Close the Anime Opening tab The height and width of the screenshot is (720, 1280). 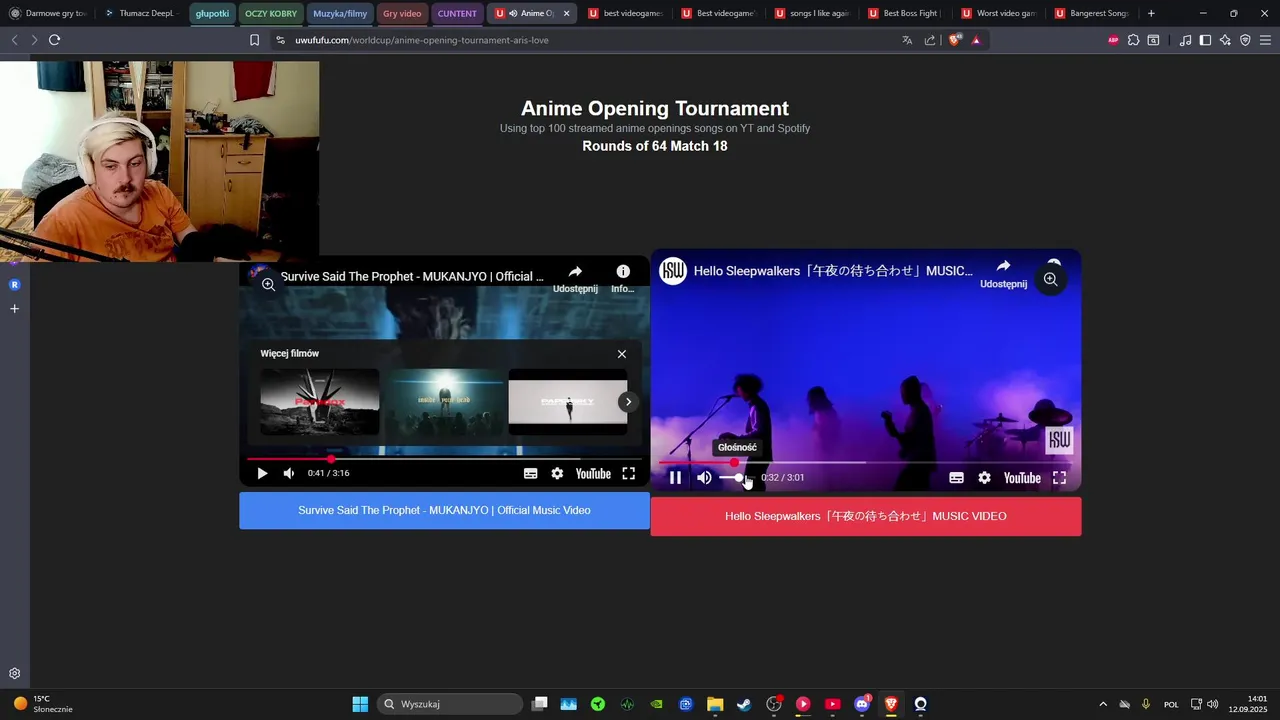(x=566, y=14)
